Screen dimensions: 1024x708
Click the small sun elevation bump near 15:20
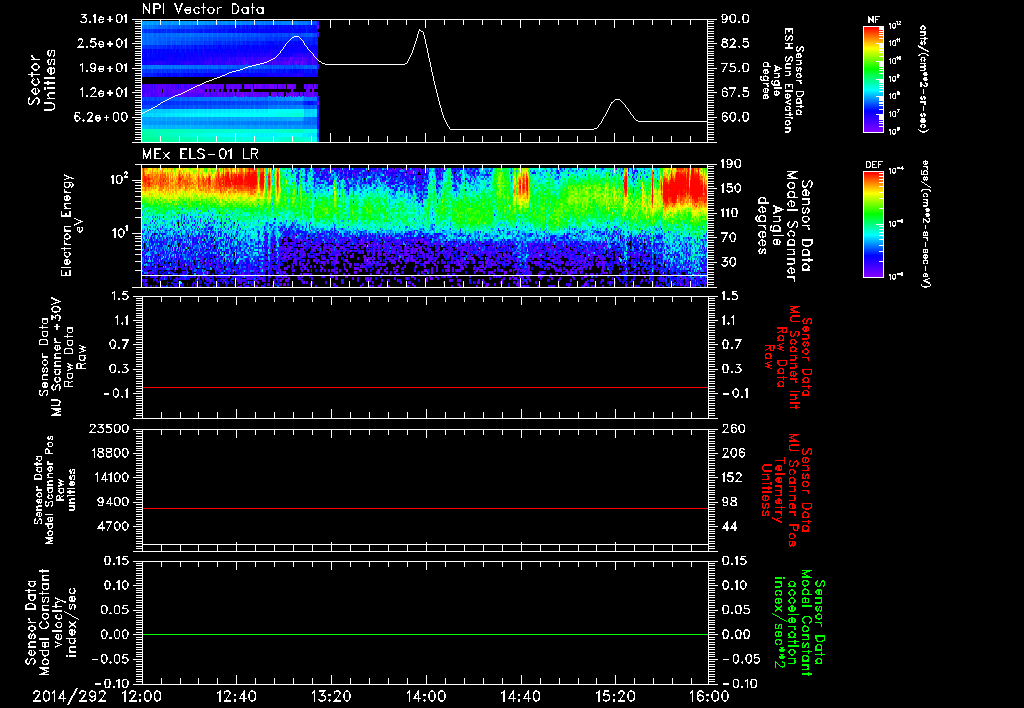tap(617, 101)
